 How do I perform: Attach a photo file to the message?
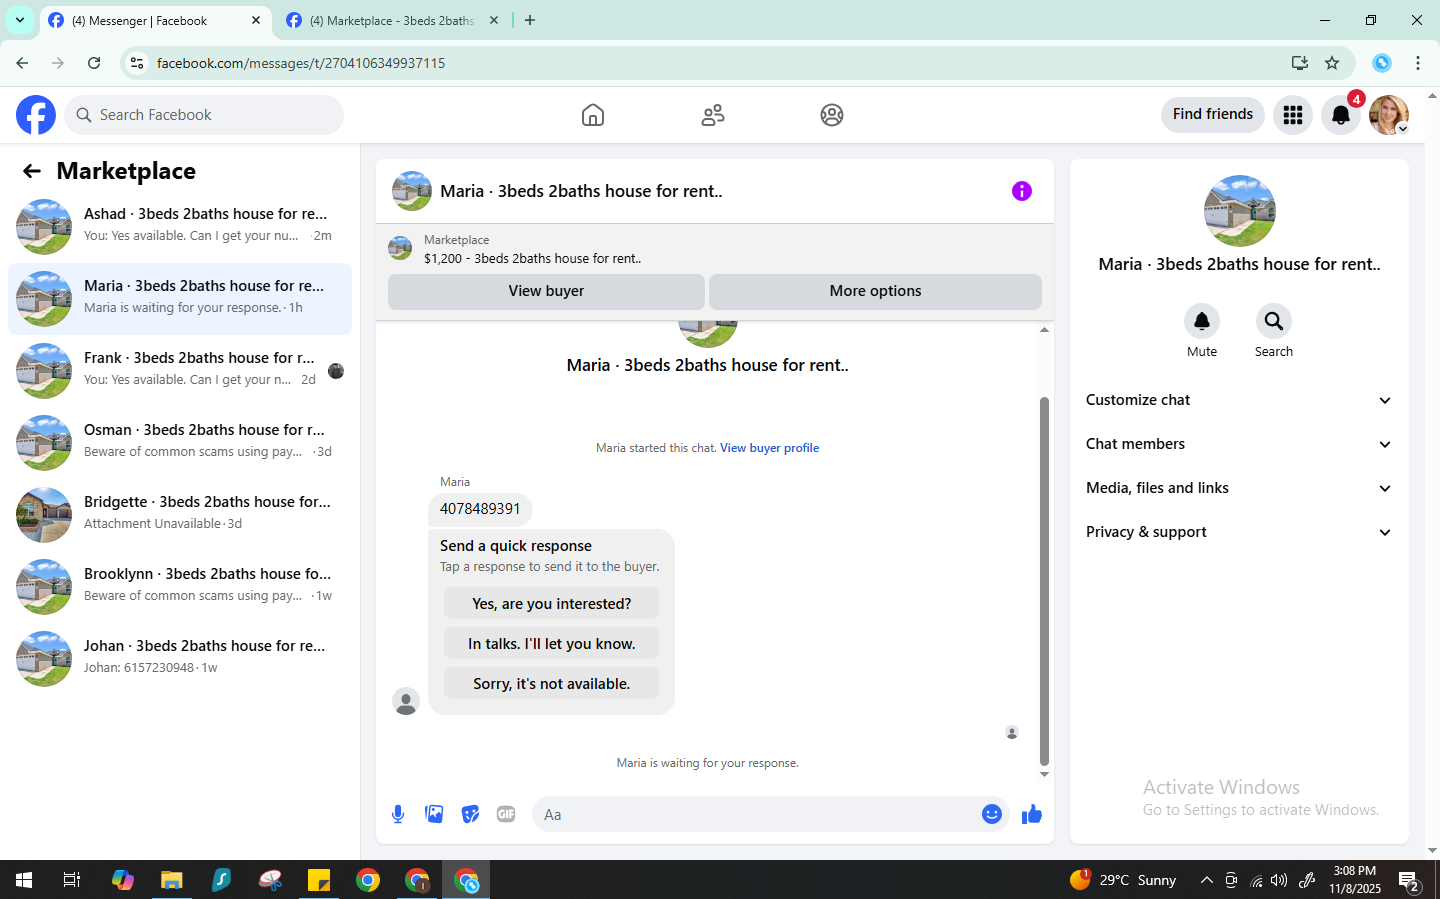point(434,814)
